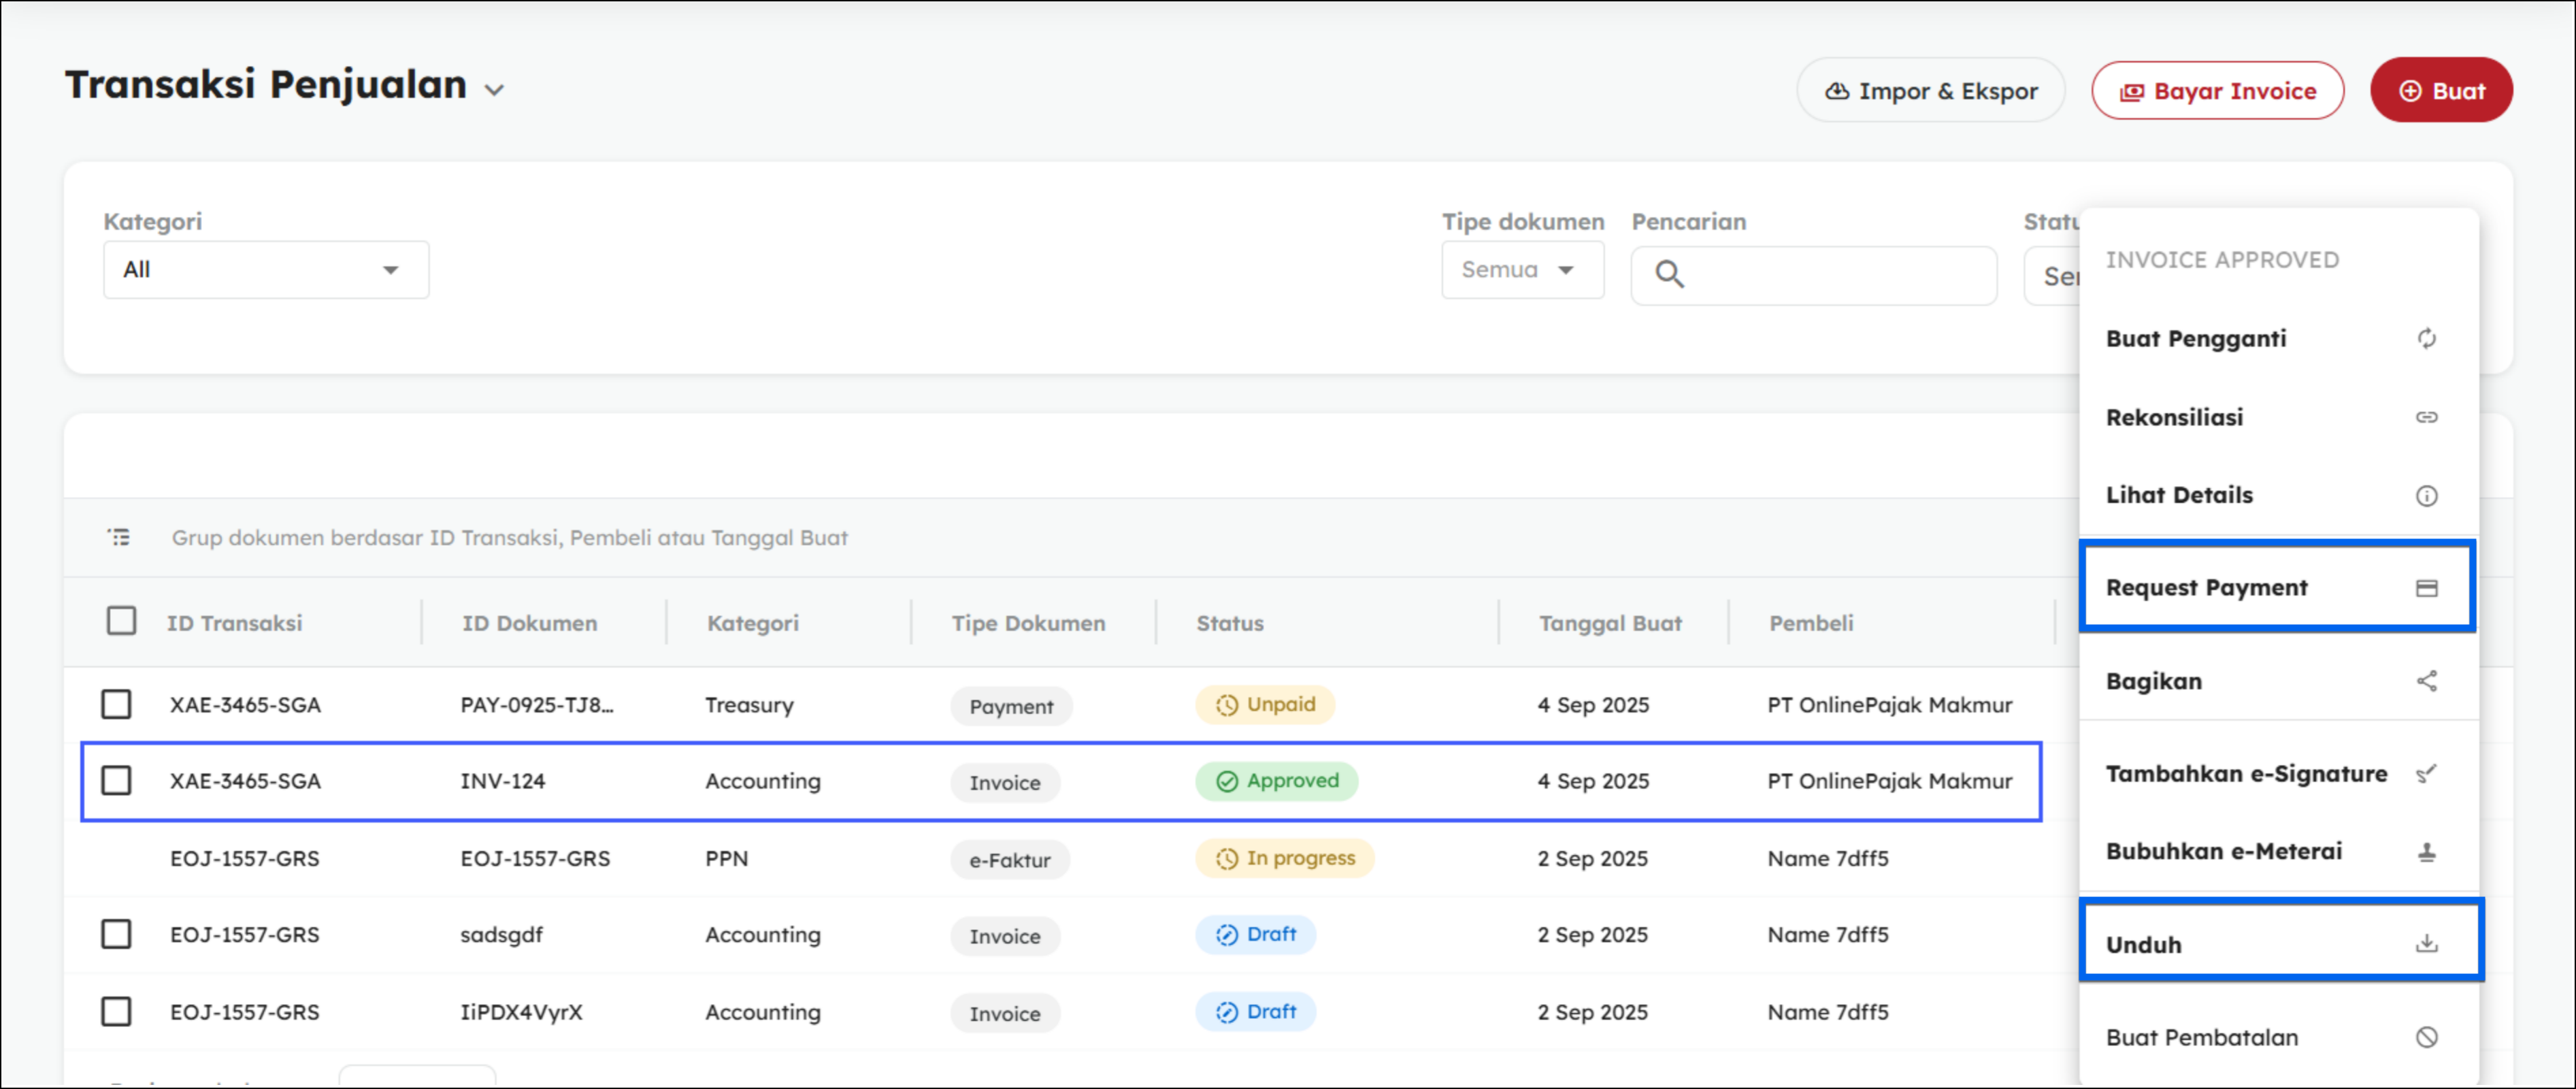This screenshot has width=2576, height=1089.
Task: Click the PPN category cell
Action: click(x=726, y=858)
